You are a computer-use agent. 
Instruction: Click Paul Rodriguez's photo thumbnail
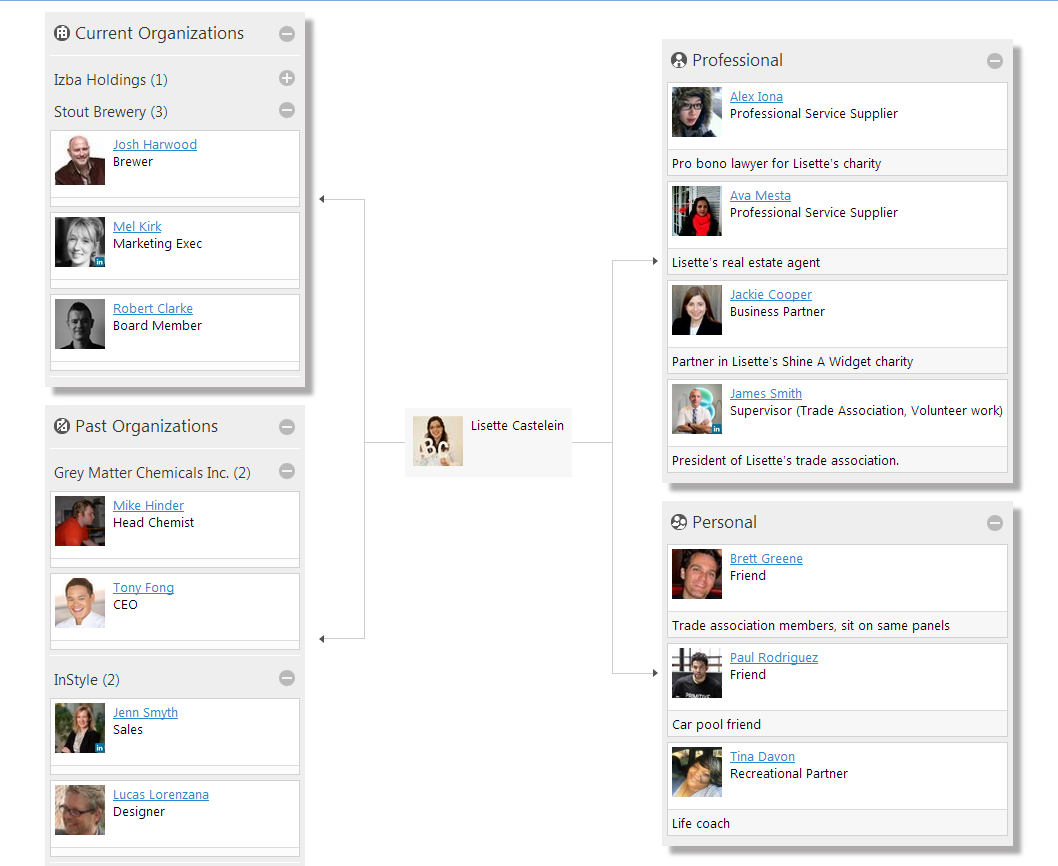point(697,673)
